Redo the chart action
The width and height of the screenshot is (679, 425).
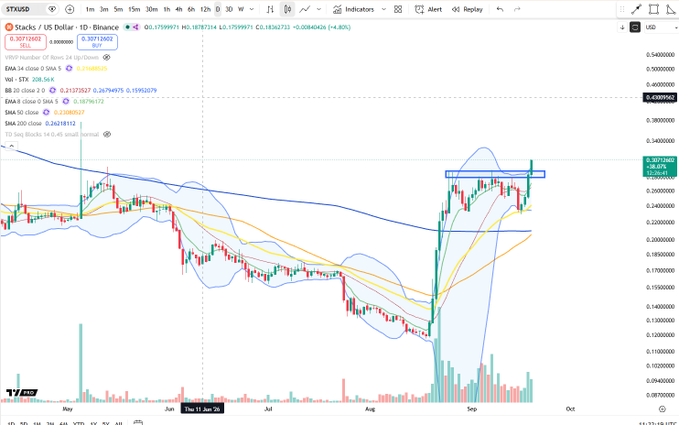tap(517, 9)
